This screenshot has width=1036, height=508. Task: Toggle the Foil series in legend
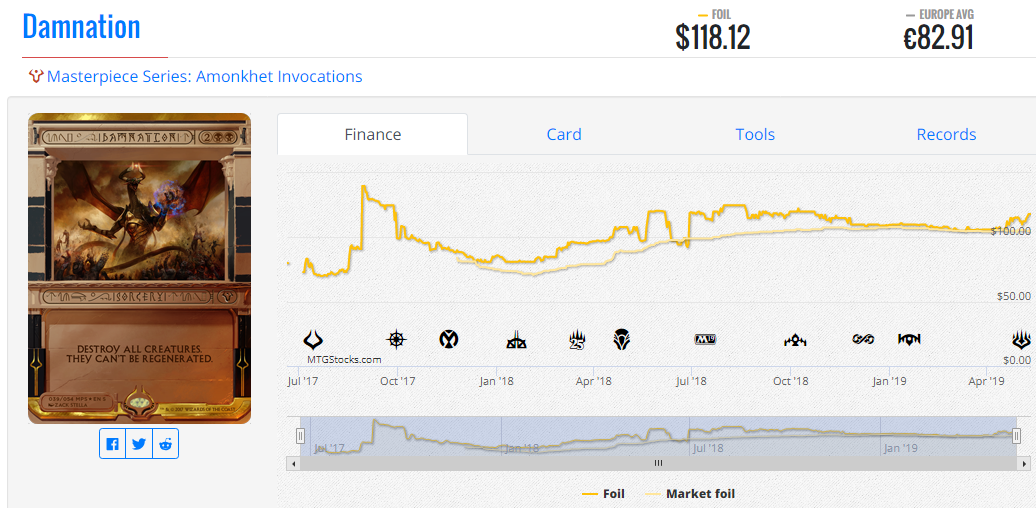pos(603,493)
